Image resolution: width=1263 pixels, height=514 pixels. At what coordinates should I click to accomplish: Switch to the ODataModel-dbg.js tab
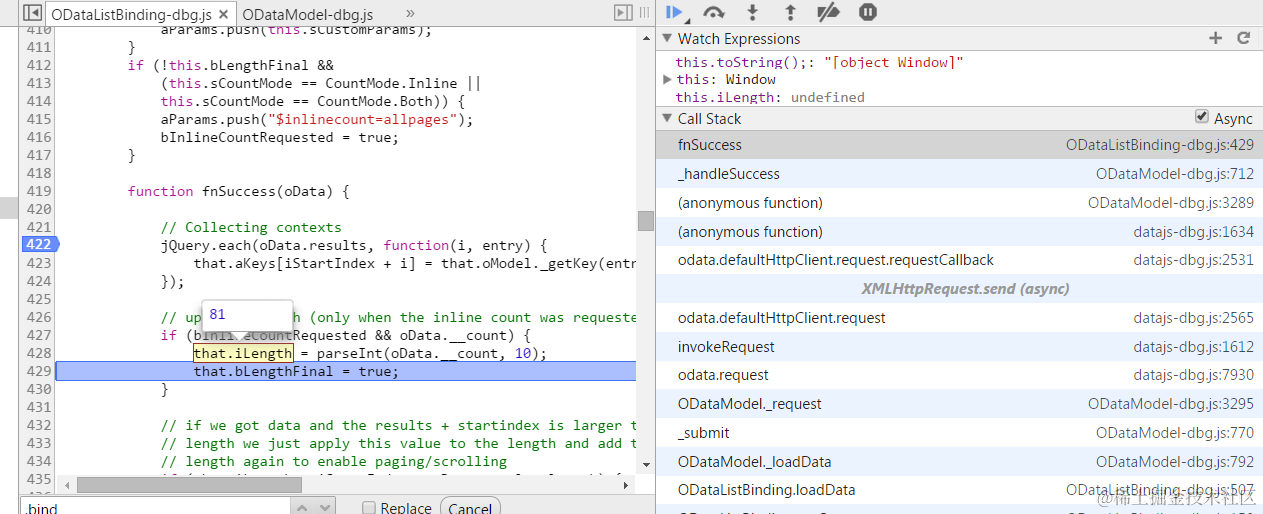click(308, 14)
